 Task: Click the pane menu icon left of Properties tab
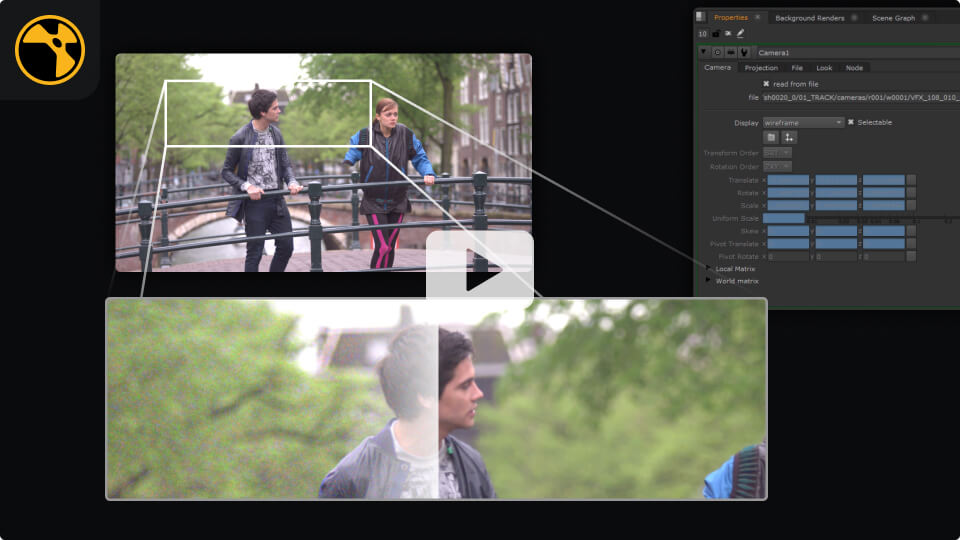click(701, 17)
